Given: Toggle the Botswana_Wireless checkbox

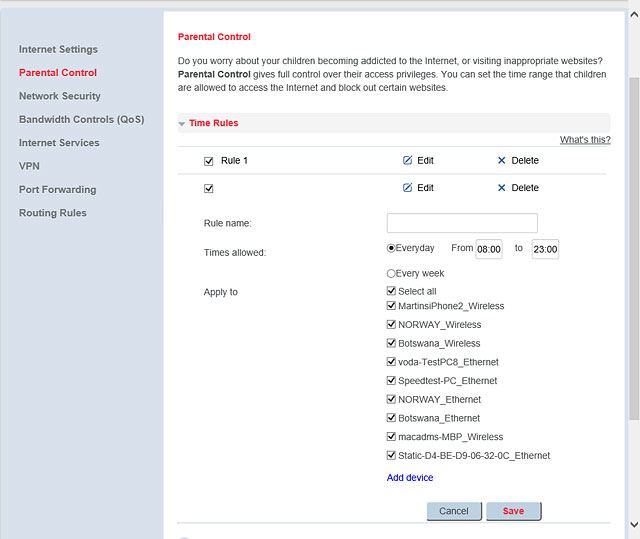Looking at the screenshot, I should 391,343.
